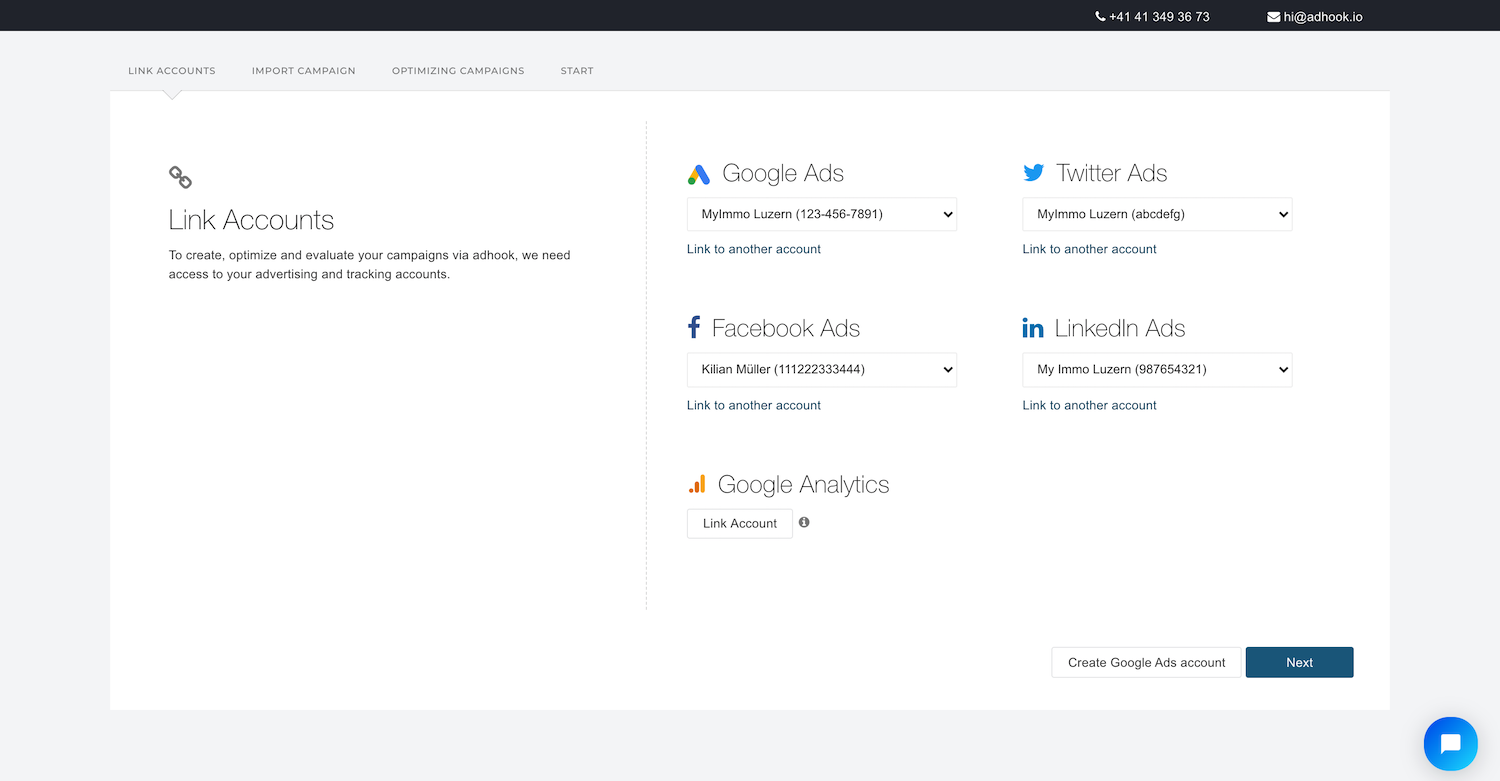Click the phone icon in top bar

(x=1101, y=17)
